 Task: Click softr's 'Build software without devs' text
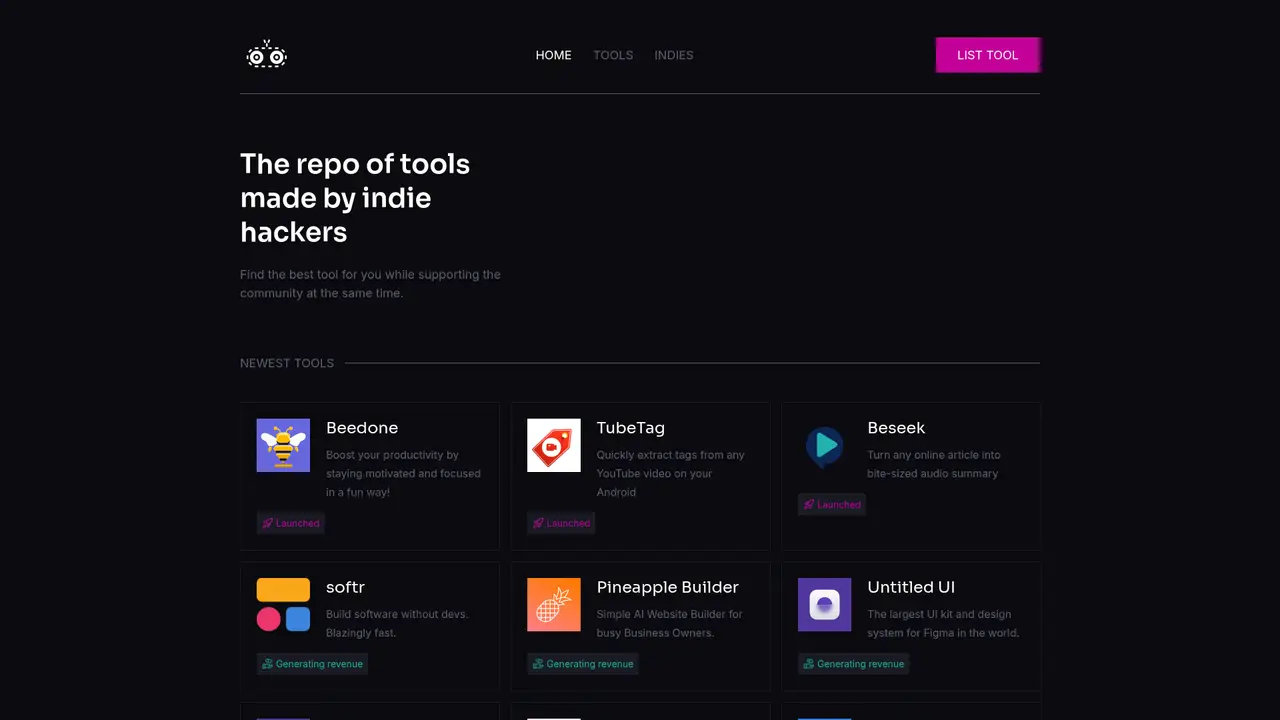397,624
